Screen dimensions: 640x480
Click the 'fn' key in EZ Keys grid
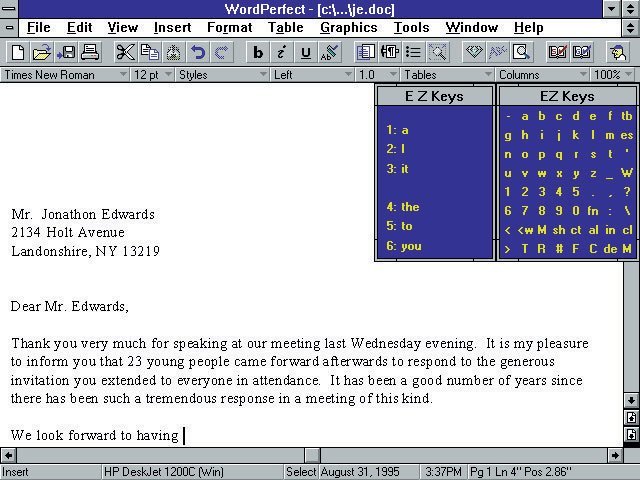pyautogui.click(x=593, y=211)
